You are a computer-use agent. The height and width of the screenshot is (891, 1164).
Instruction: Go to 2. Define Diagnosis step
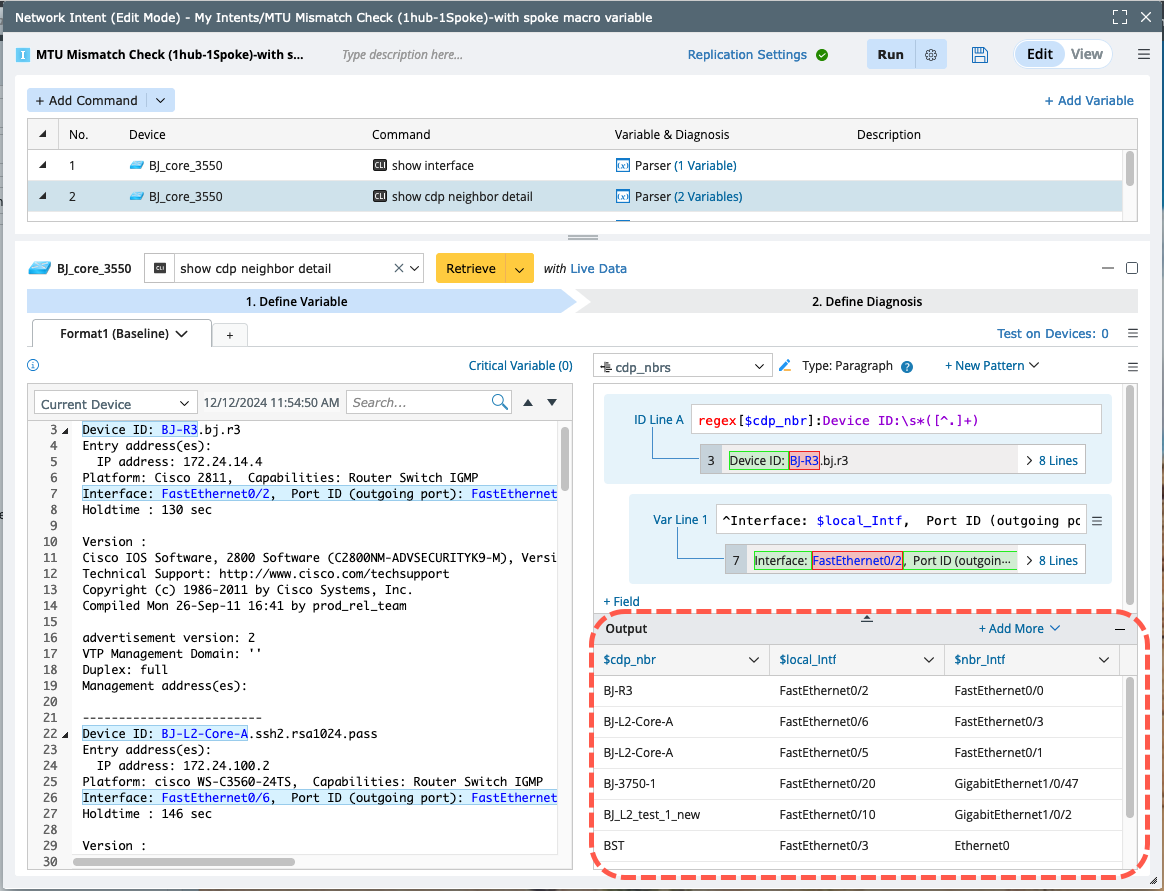866,302
